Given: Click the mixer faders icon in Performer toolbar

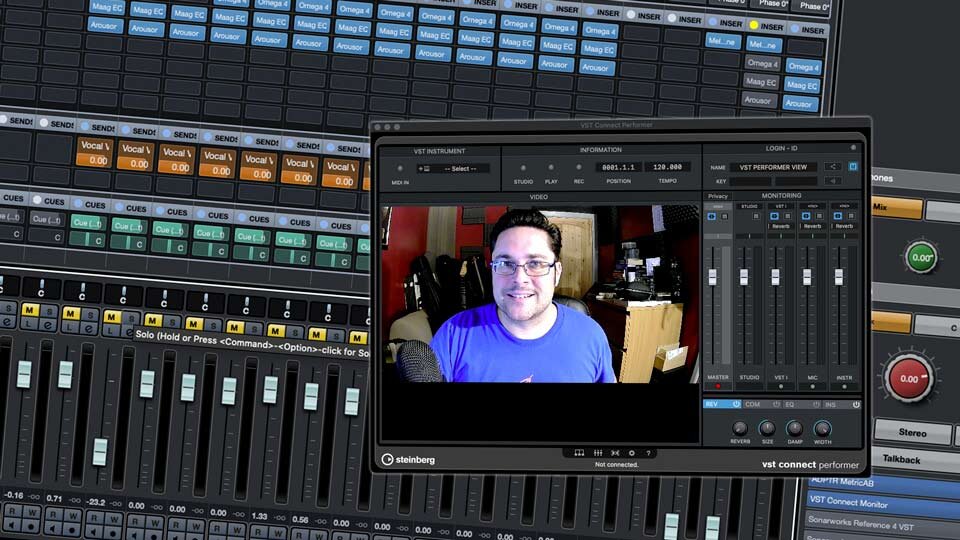Looking at the screenshot, I should coord(598,453).
